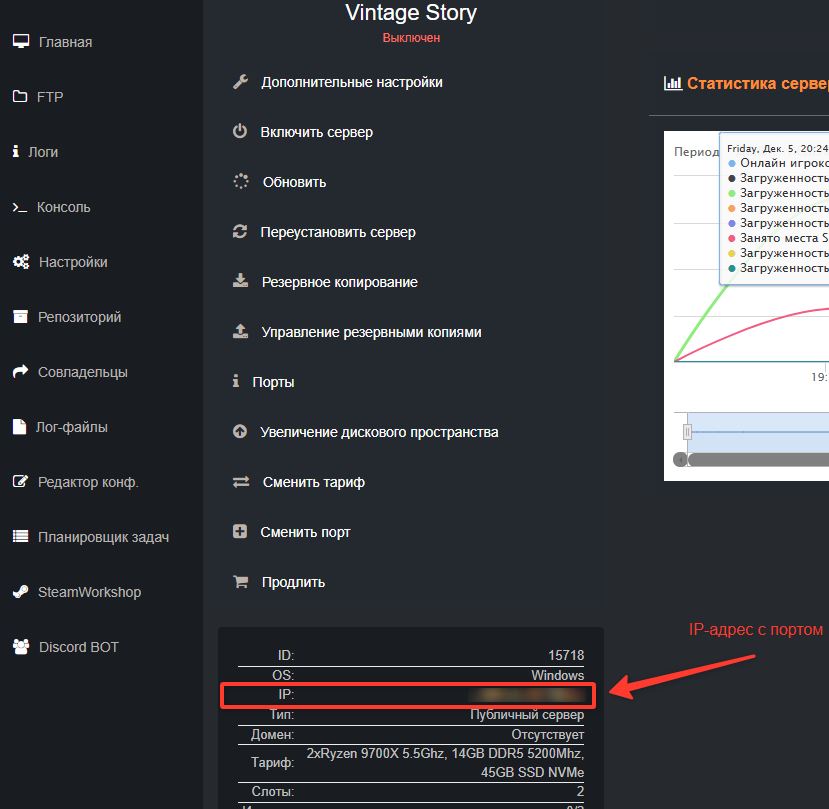Click the blurred IP address value field
The image size is (829, 809).
point(528,694)
